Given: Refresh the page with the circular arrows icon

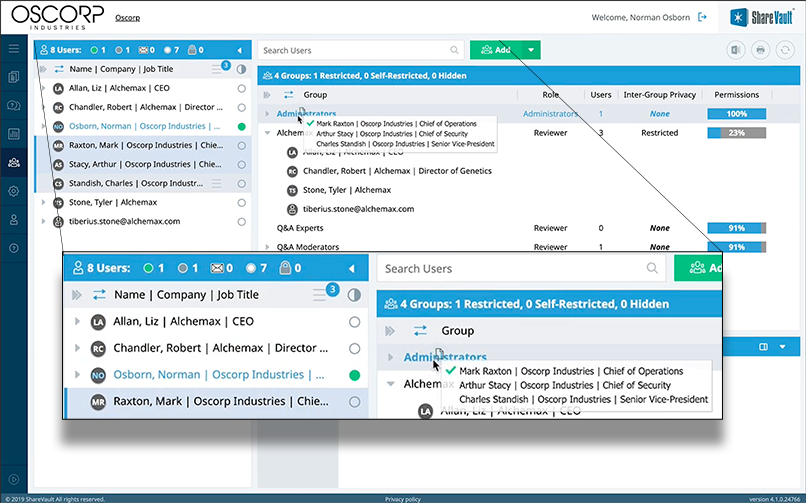Looking at the screenshot, I should 785,50.
